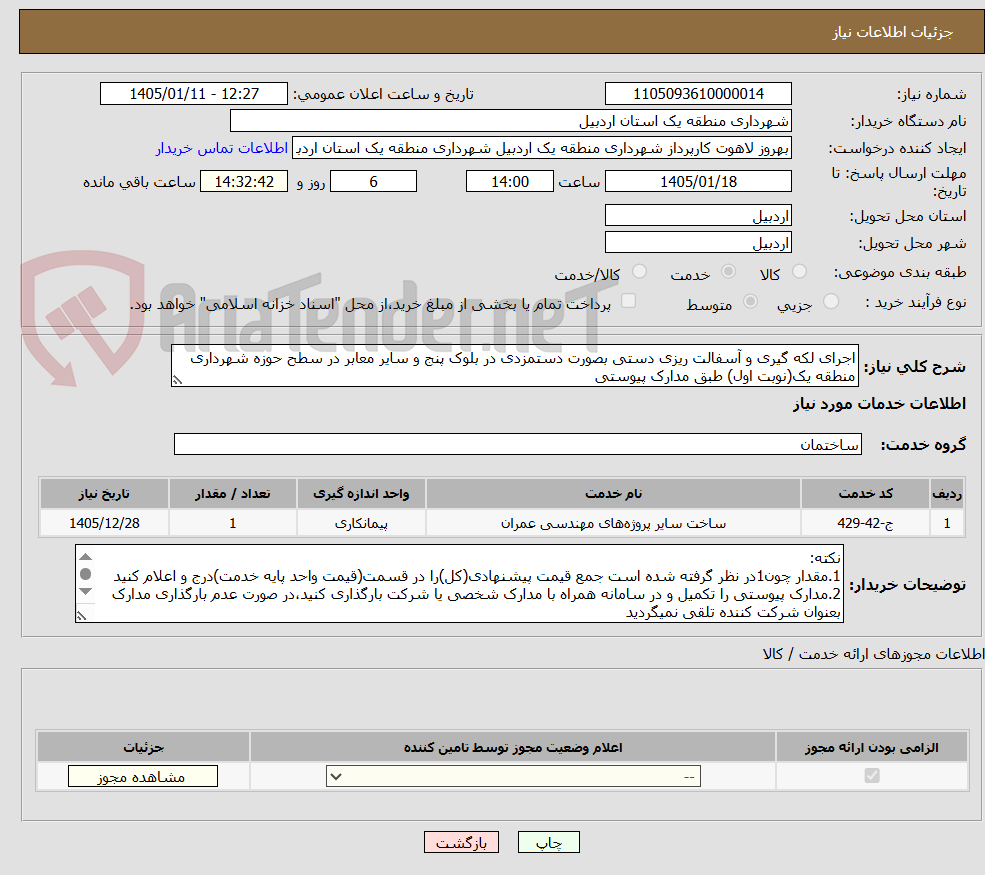The height and width of the screenshot is (875, 985).
Task: Click the service group field ساختمان
Action: pyautogui.click(x=518, y=444)
